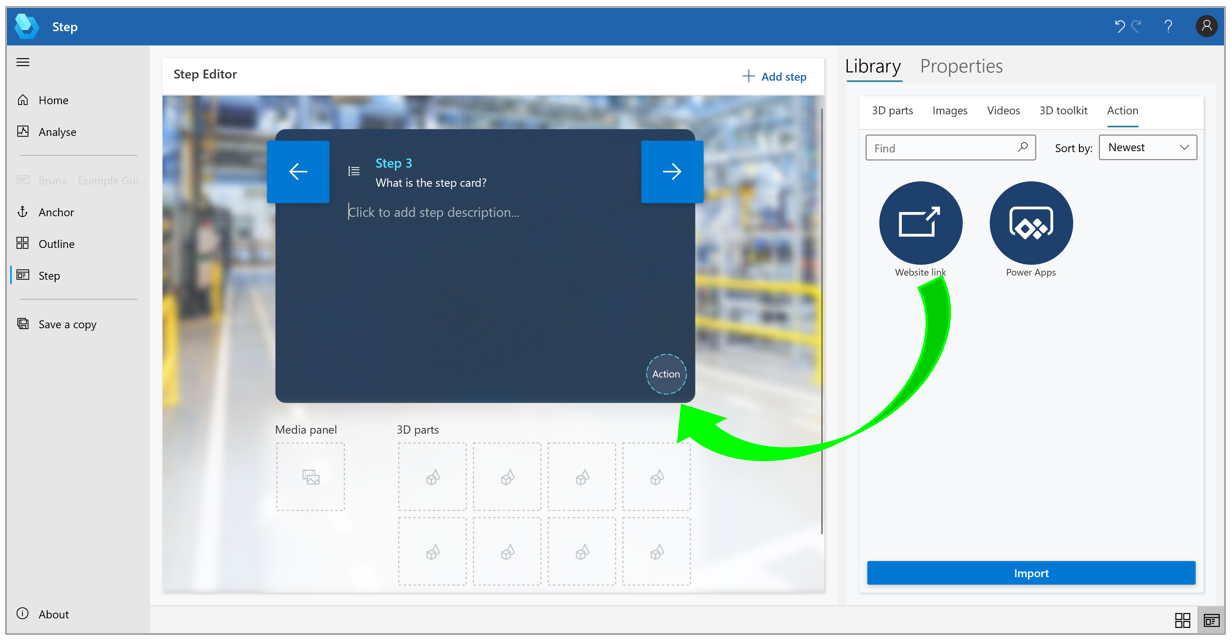Select the Power Apps action
Screen dimensions: 1232x641
pos(1030,222)
